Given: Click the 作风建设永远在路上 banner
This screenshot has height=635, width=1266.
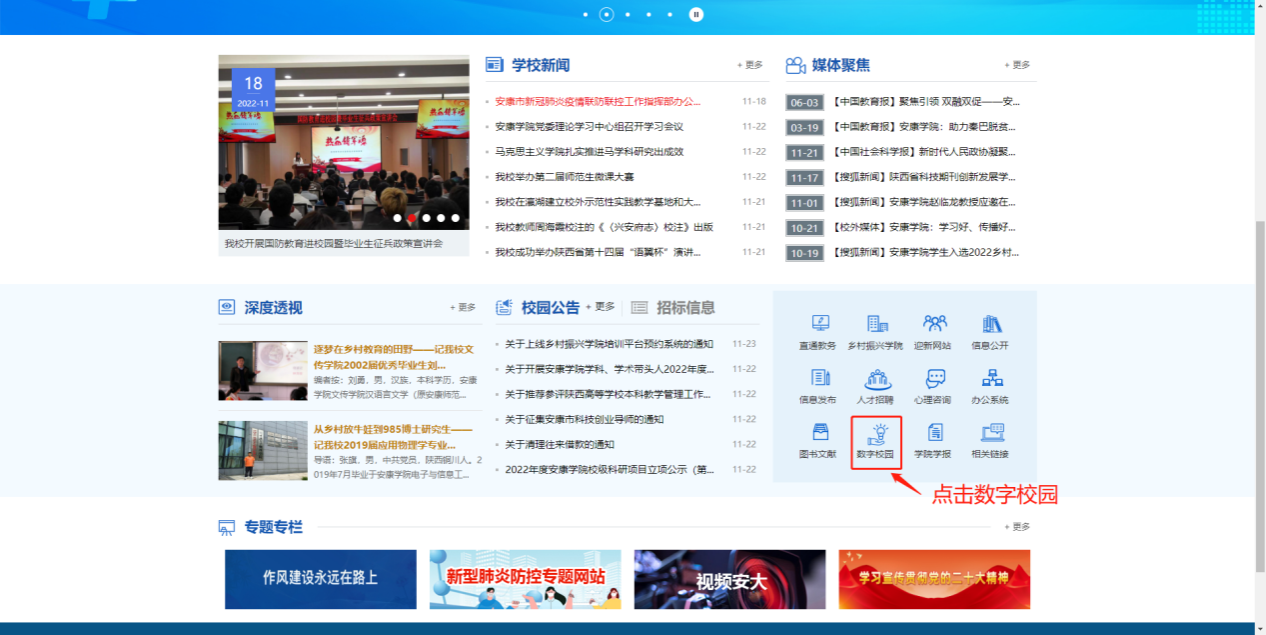Looking at the screenshot, I should [320, 578].
